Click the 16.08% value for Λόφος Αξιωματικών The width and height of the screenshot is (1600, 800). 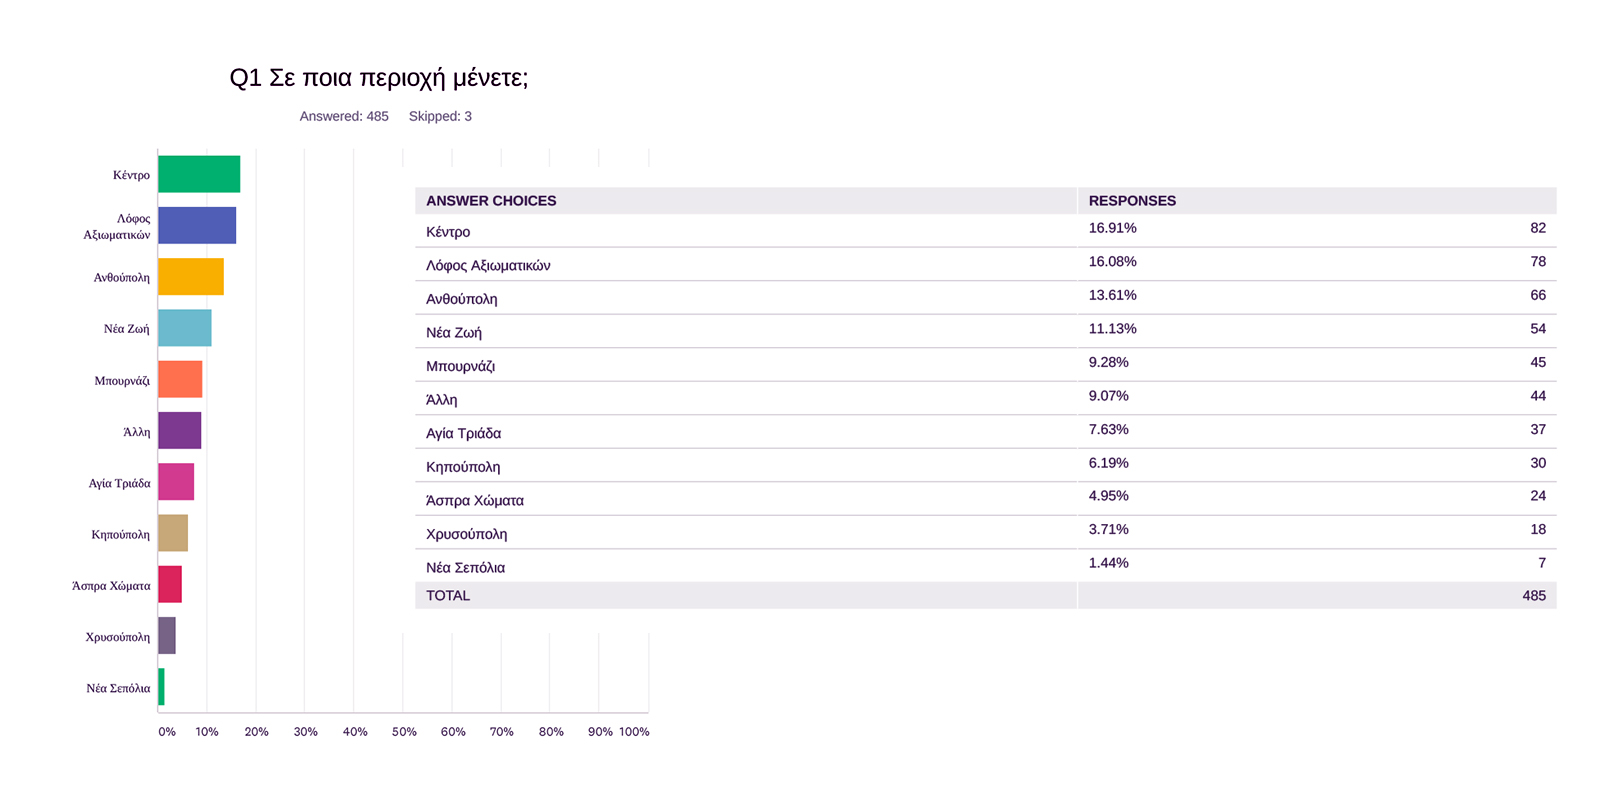point(1112,262)
